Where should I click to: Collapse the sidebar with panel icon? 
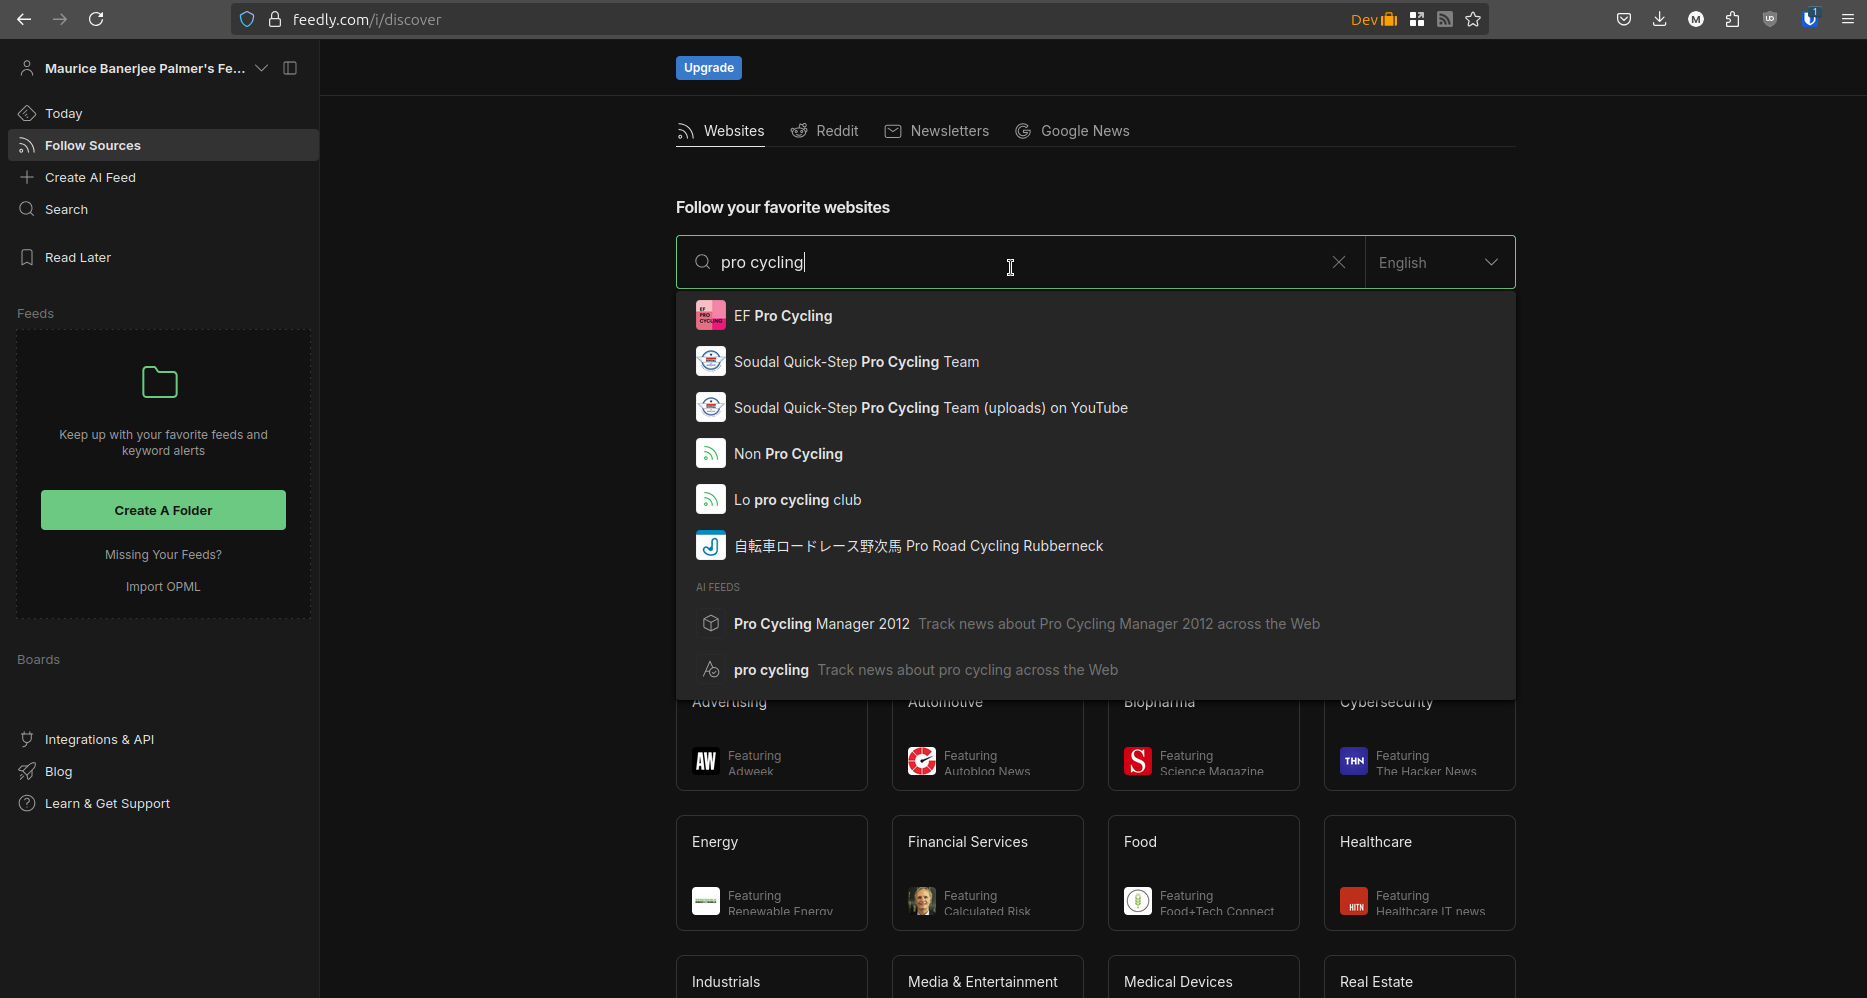[x=290, y=68]
